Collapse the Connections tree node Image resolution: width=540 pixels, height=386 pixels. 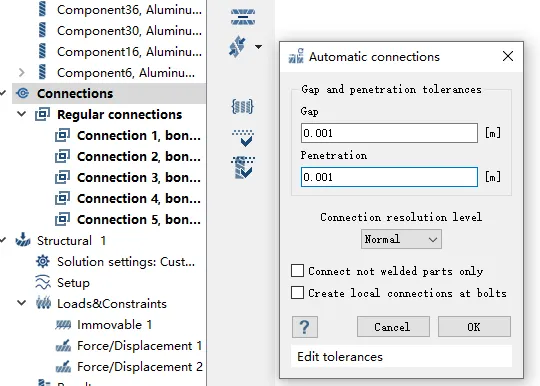pos(3,93)
